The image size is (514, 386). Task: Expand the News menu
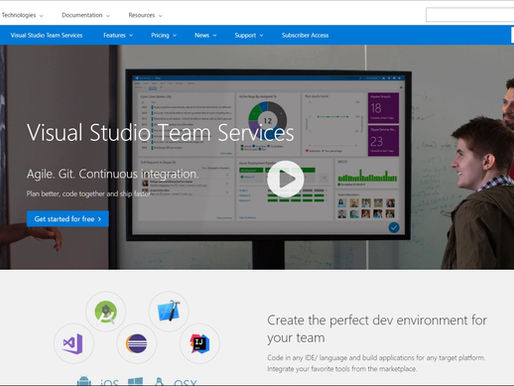(205, 35)
